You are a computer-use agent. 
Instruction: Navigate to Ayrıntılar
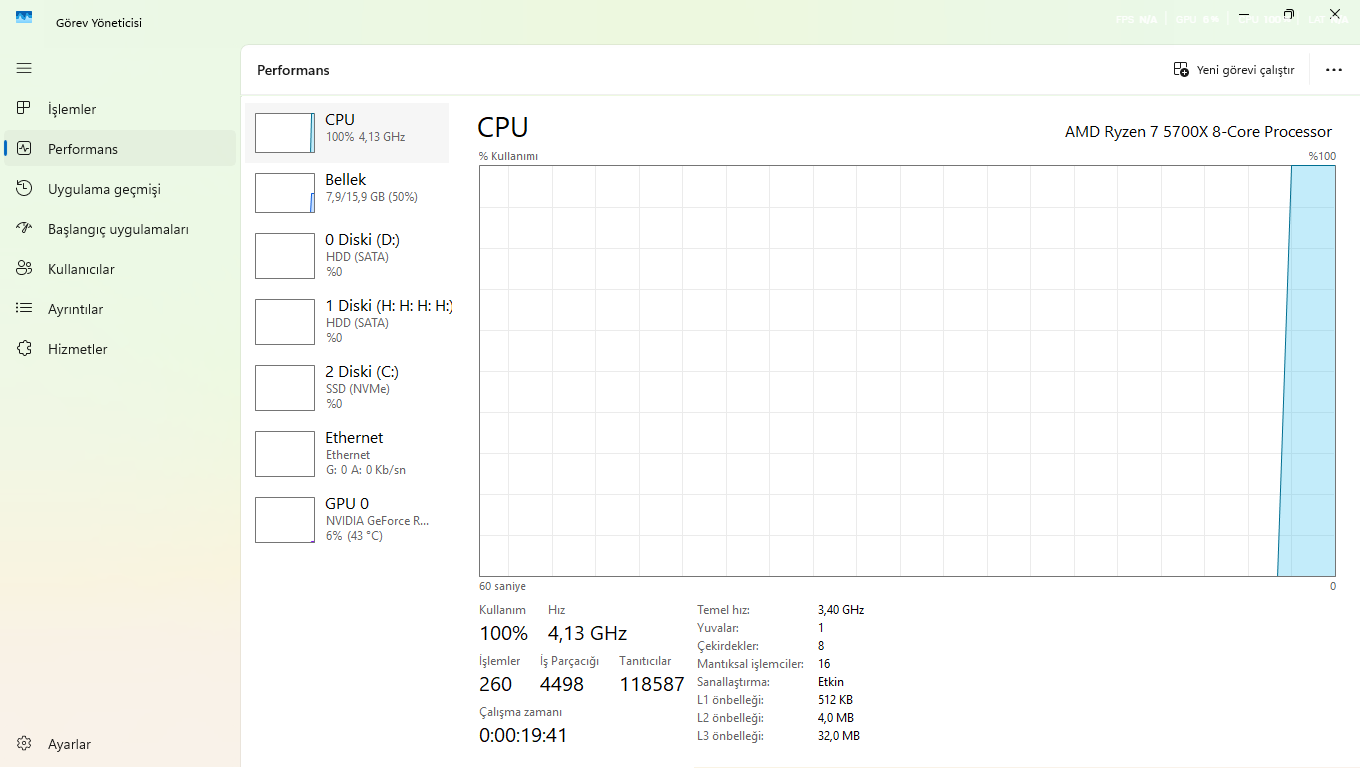[x=120, y=309]
